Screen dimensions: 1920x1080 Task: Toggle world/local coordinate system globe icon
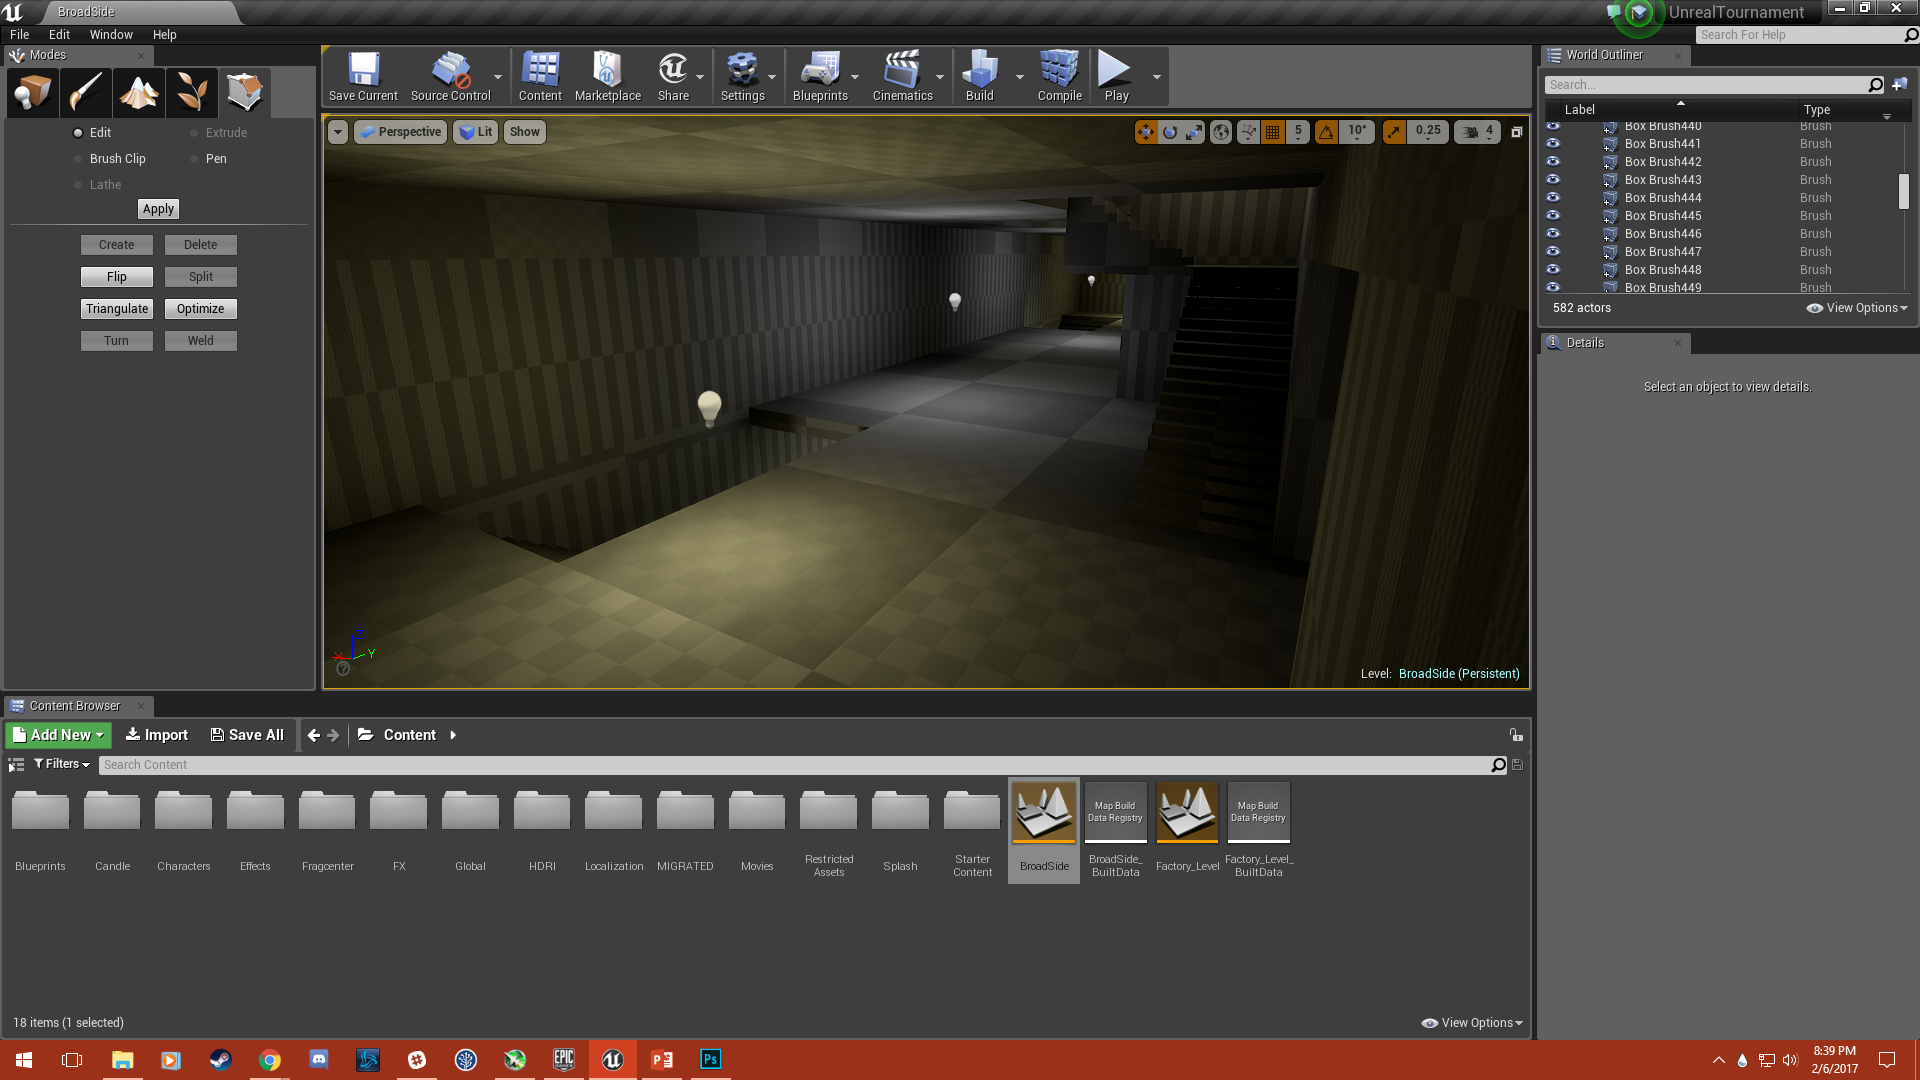(1221, 131)
